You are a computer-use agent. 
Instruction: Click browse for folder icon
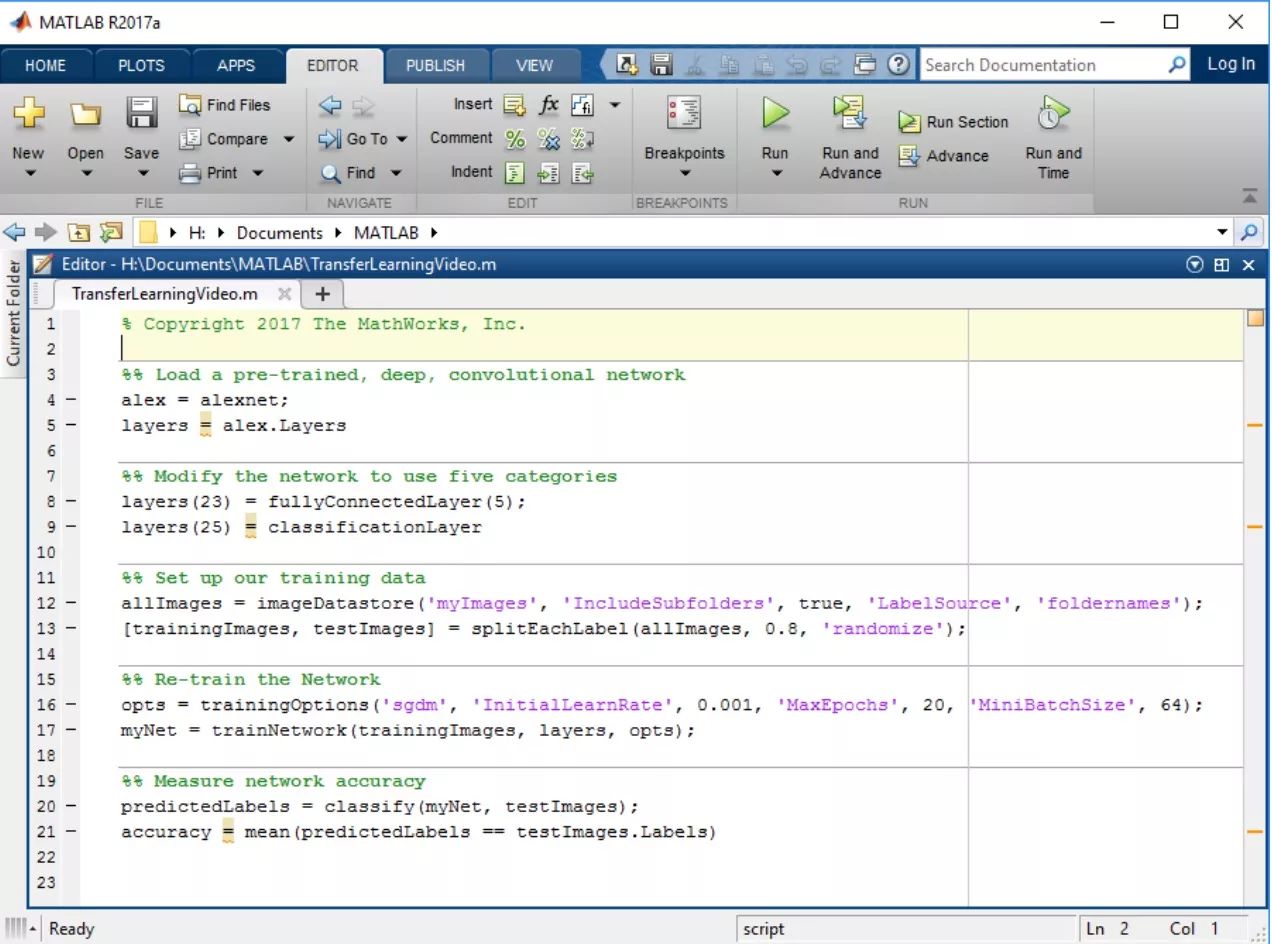pos(111,232)
